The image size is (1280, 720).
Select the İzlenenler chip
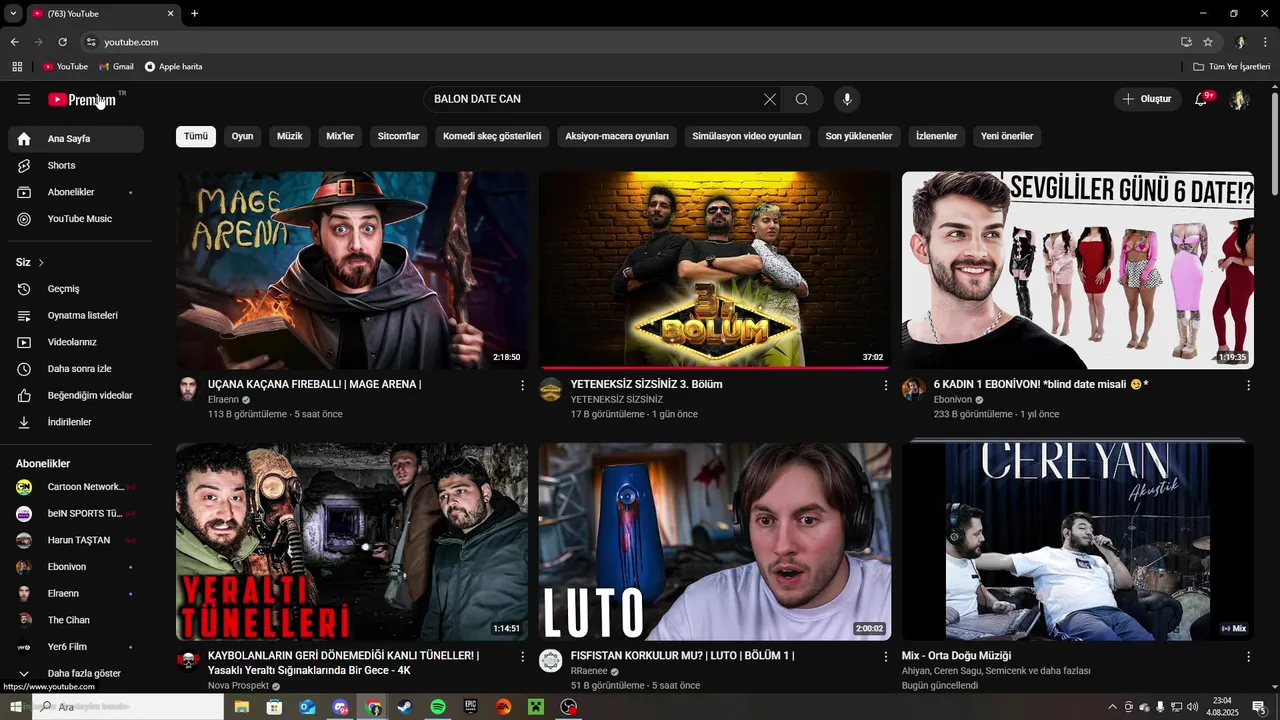[937, 136]
